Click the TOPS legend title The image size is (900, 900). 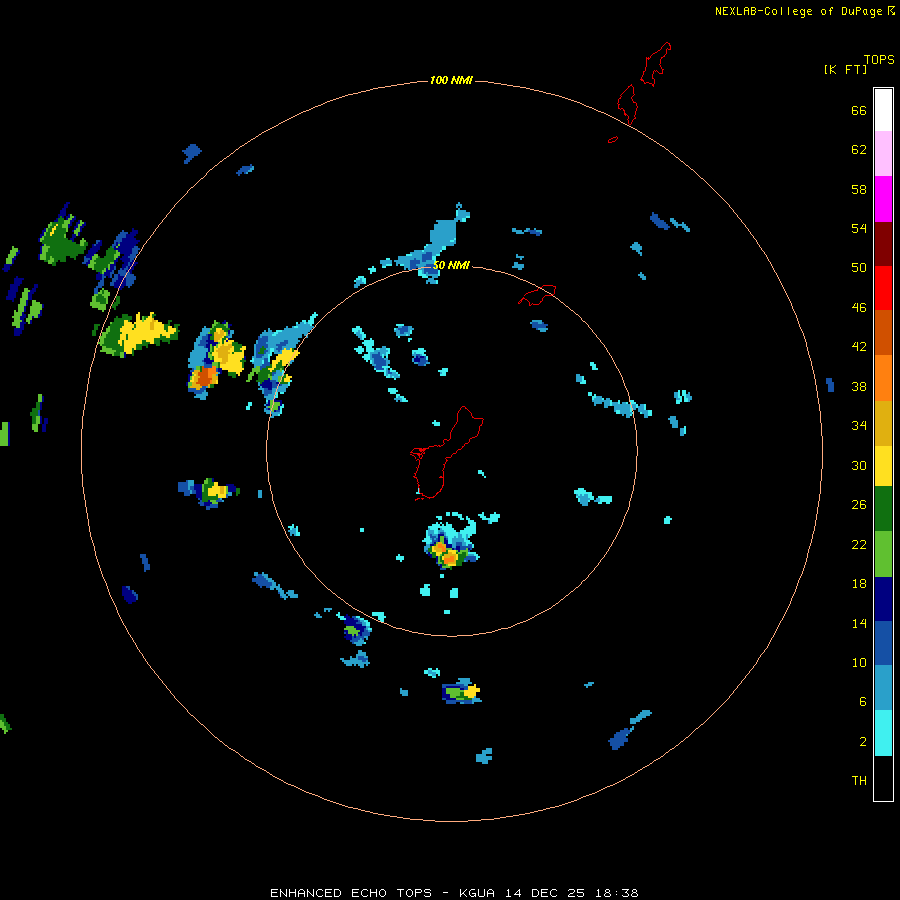pos(879,60)
